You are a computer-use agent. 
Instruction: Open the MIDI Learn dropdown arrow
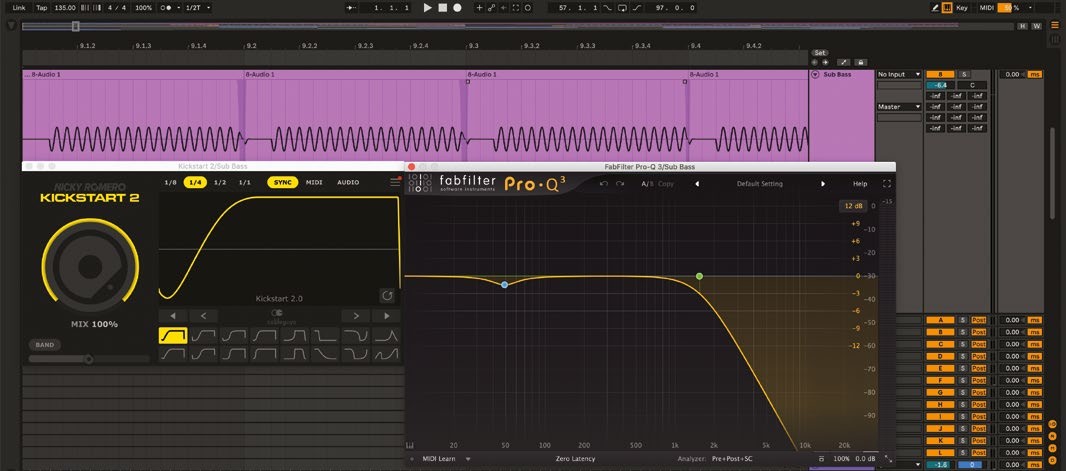click(x=468, y=459)
